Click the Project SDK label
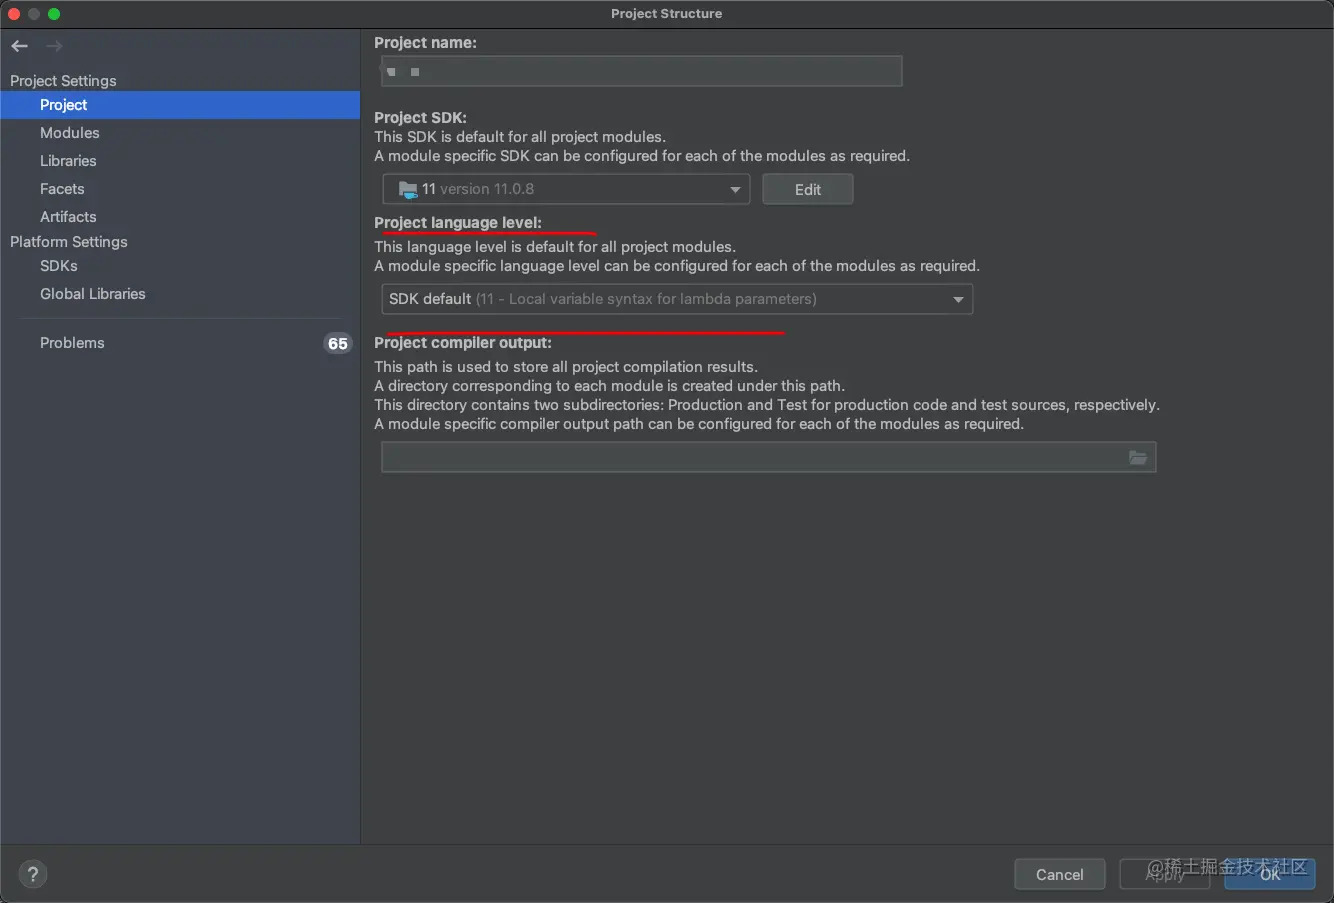Viewport: 1334px width, 903px height. (x=421, y=118)
